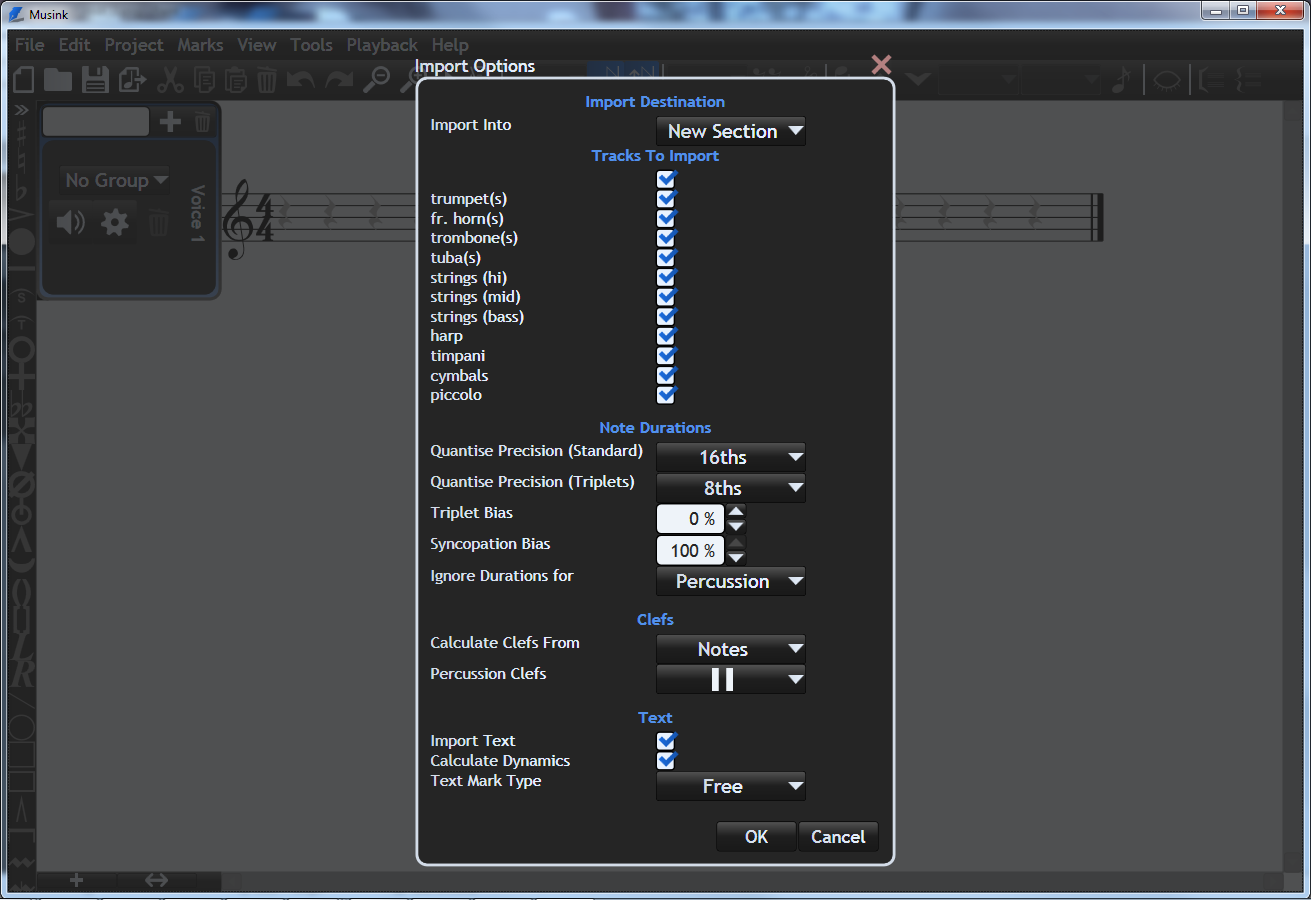
Task: Increase Triplet Bias with up arrow
Action: click(736, 511)
